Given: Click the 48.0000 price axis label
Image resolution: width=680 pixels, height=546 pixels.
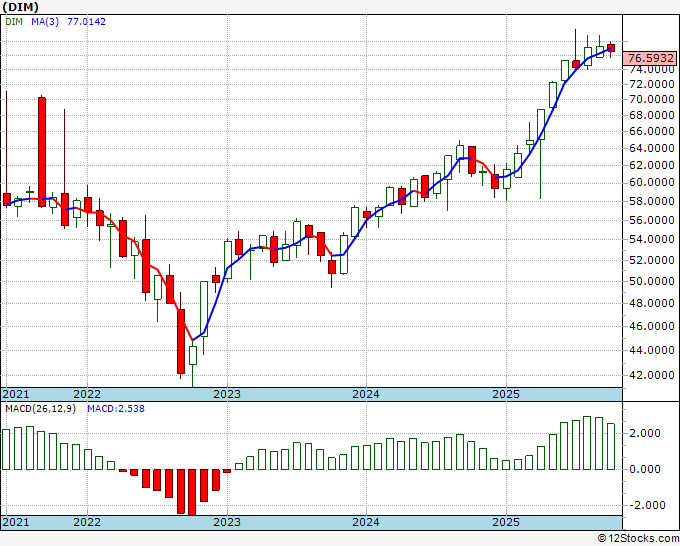Looking at the screenshot, I should pos(652,303).
